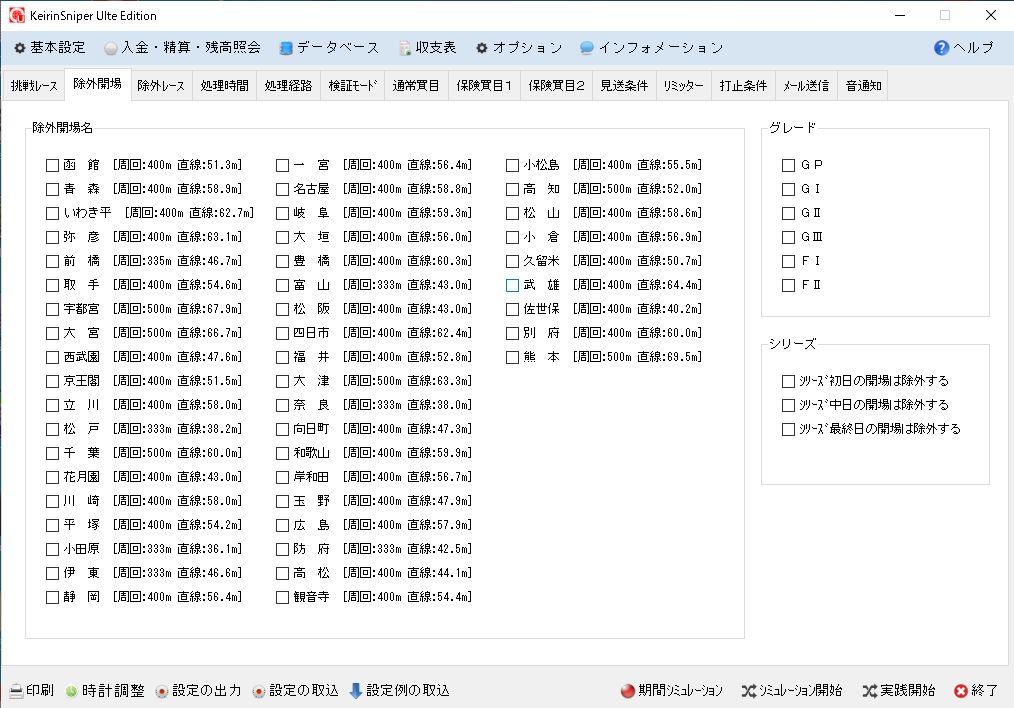Viewport: 1014px width, 708px height.
Task: Toggle the 奈良 venue checkbox
Action: [x=283, y=405]
